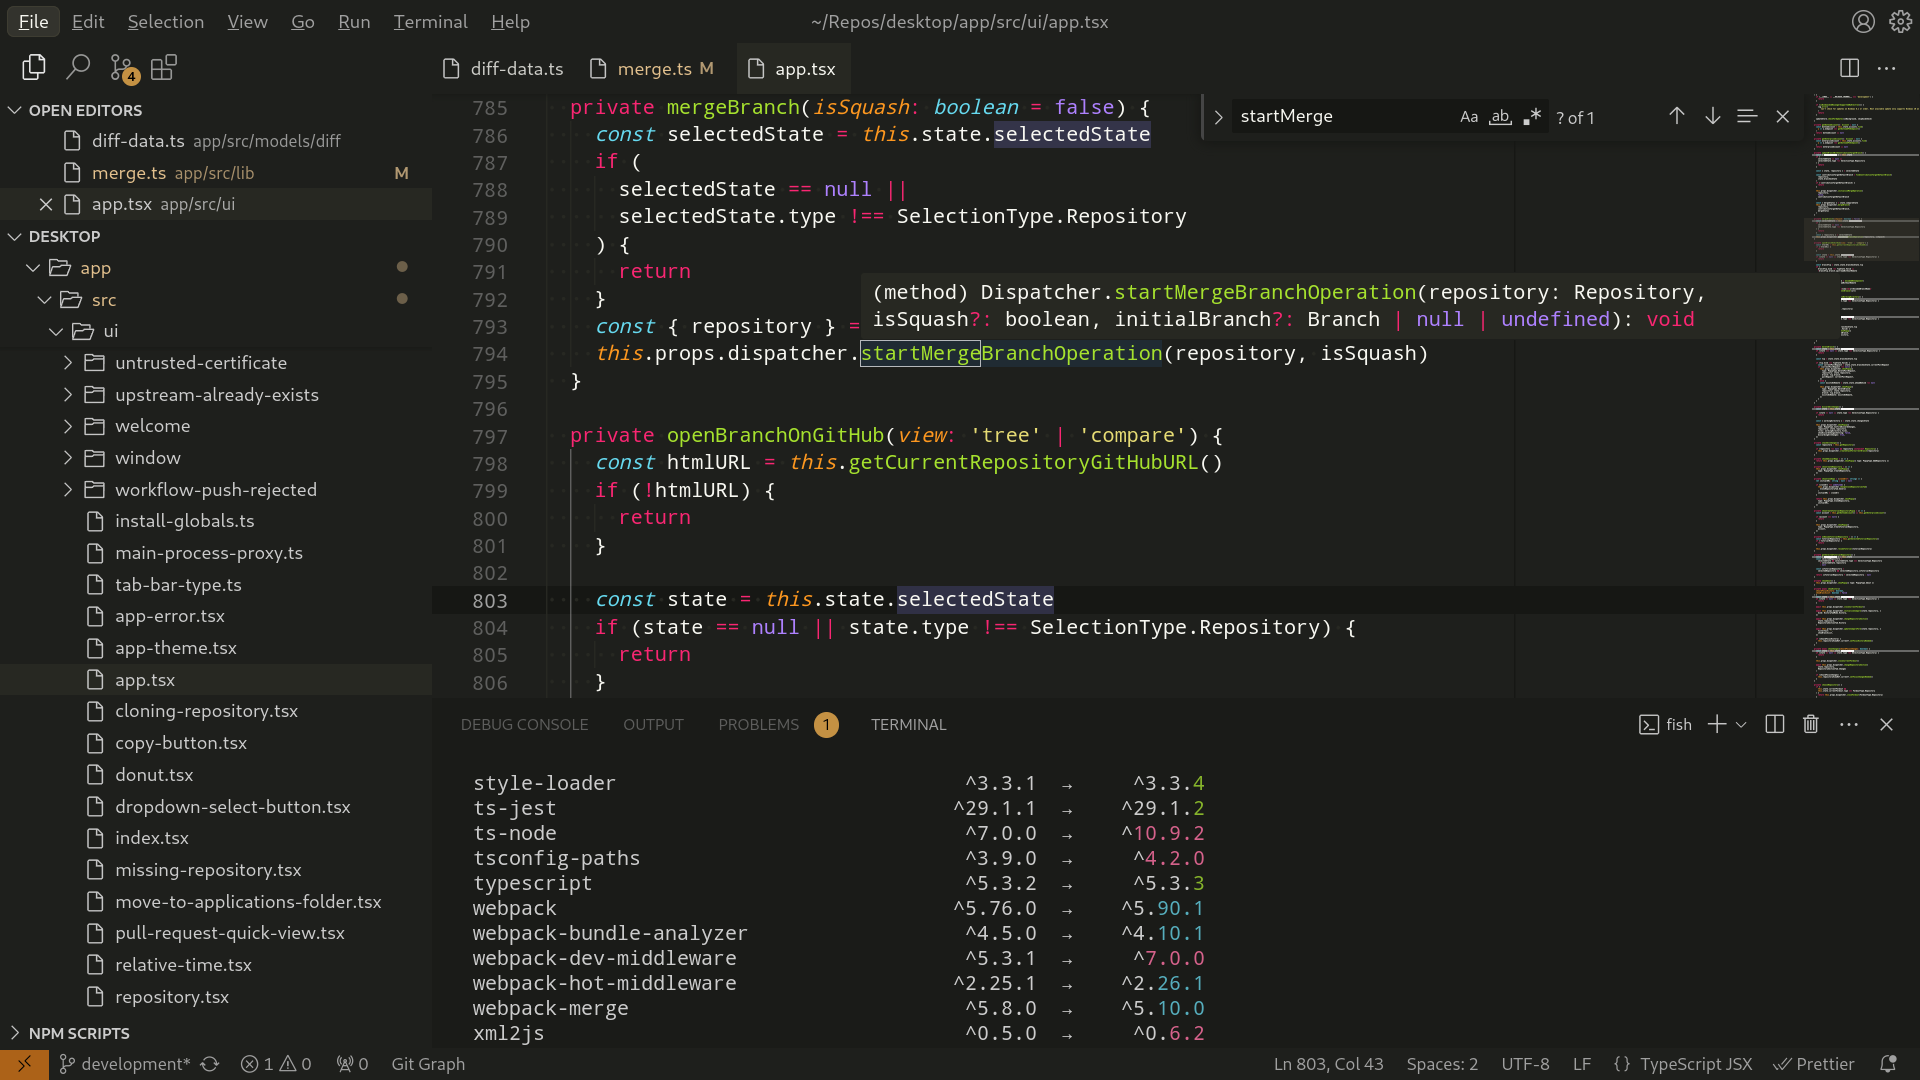The height and width of the screenshot is (1080, 1920).
Task: Split the terminal panel
Action: pos(1775,724)
